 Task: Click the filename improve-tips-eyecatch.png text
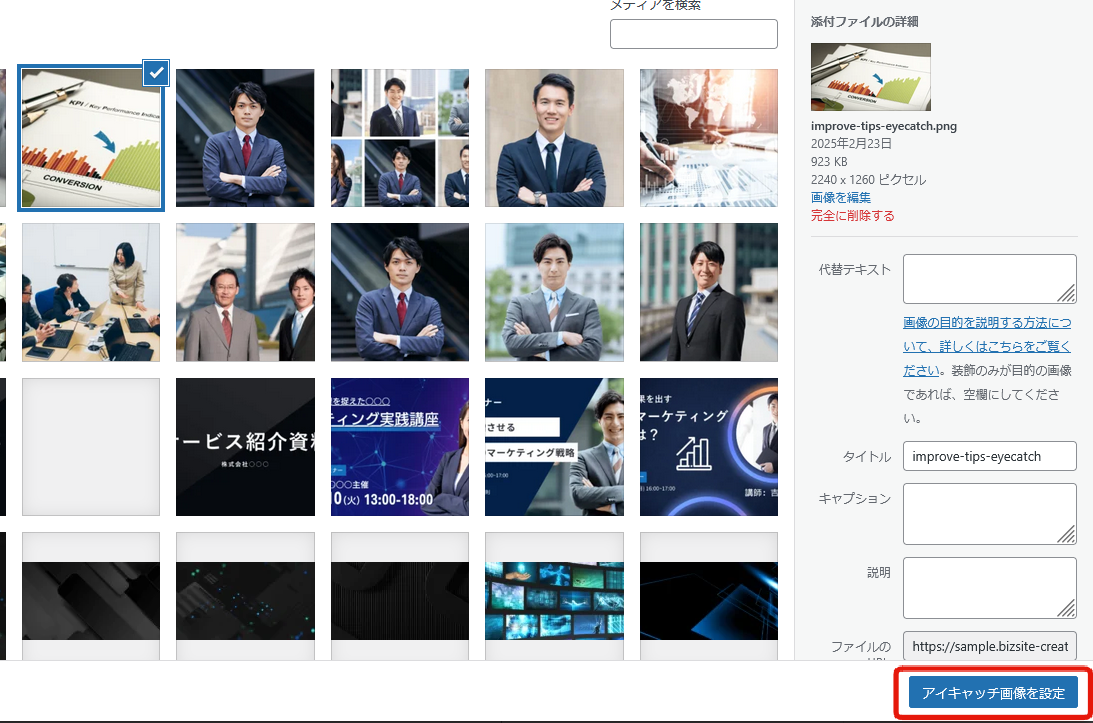(884, 126)
